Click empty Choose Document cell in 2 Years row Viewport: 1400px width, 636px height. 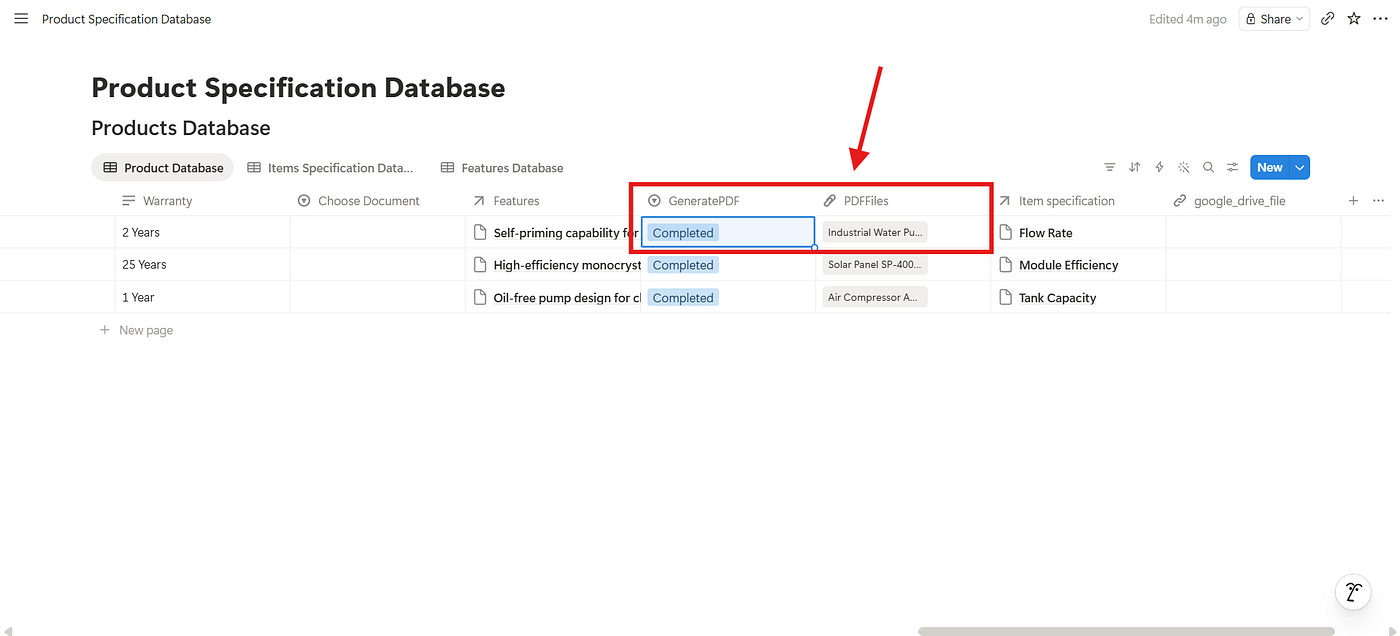pyautogui.click(x=378, y=232)
